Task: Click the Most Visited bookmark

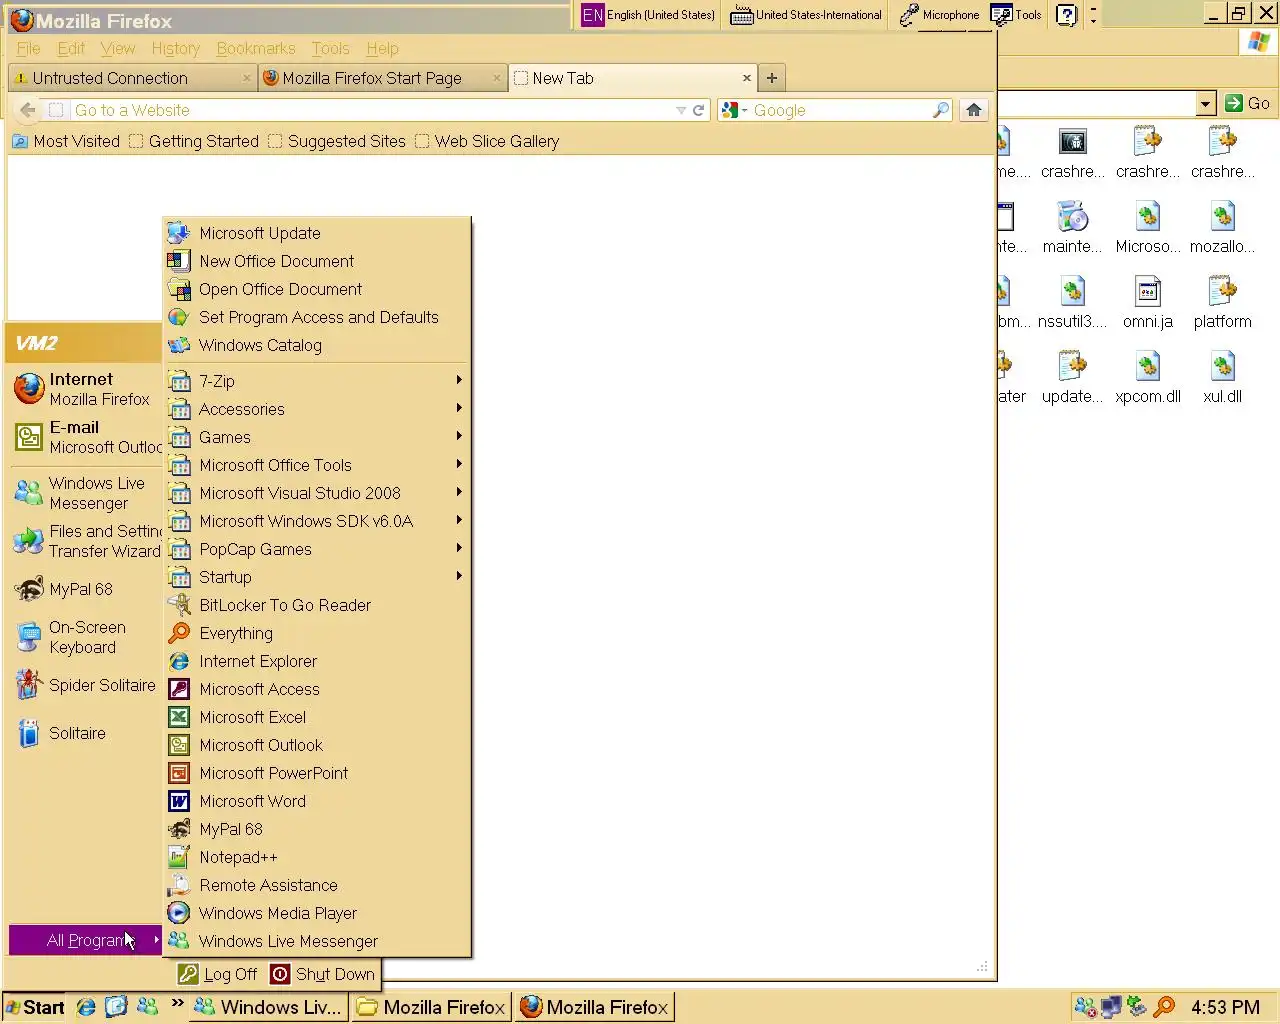Action: (x=66, y=141)
